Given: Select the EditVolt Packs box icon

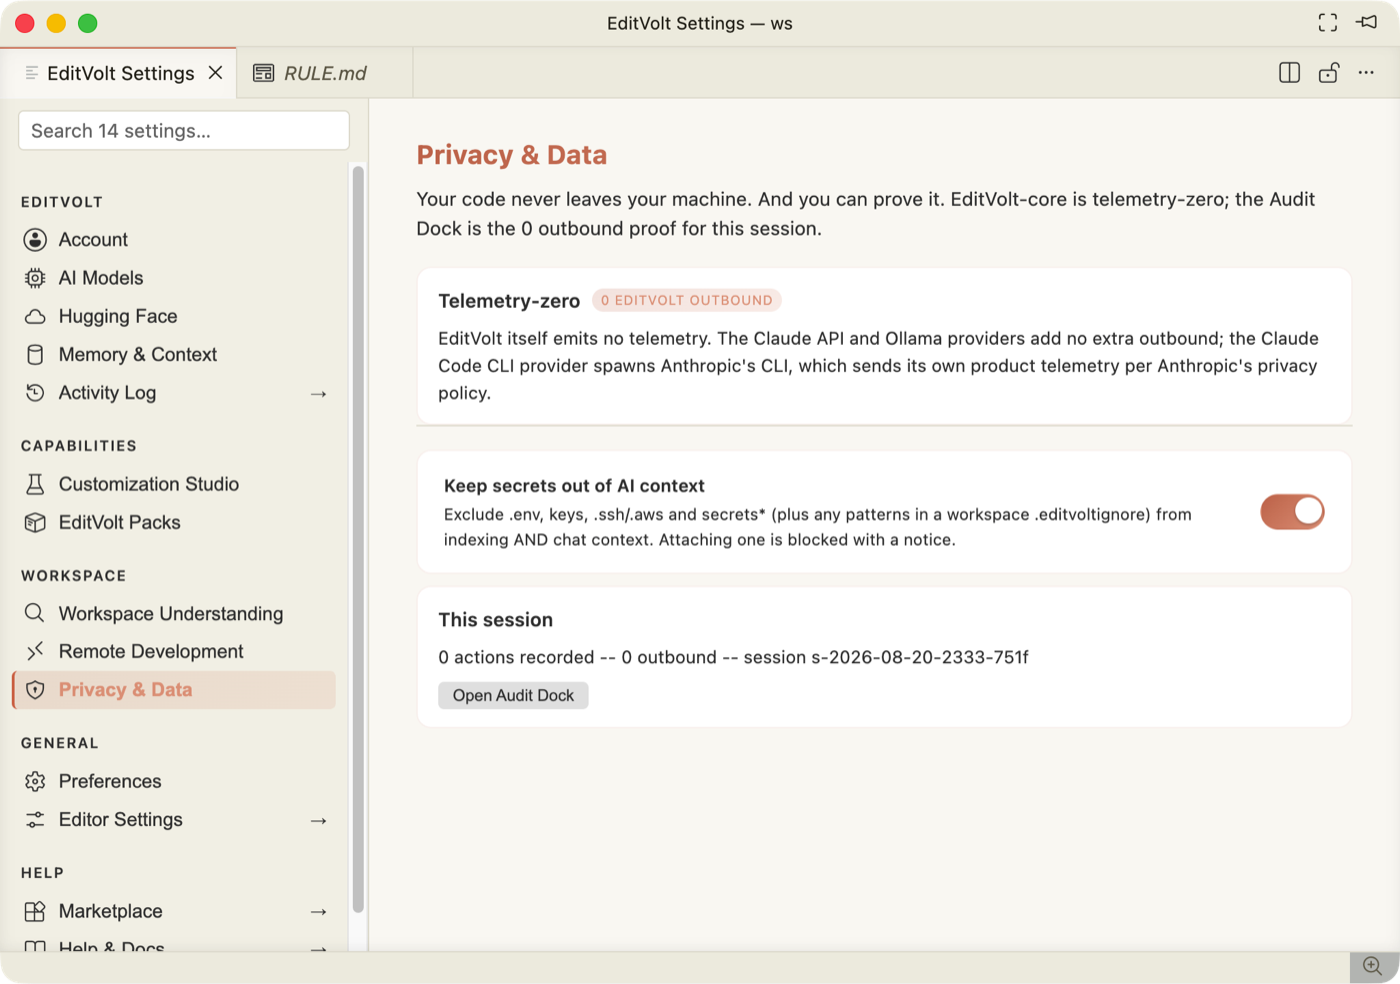Looking at the screenshot, I should [35, 522].
